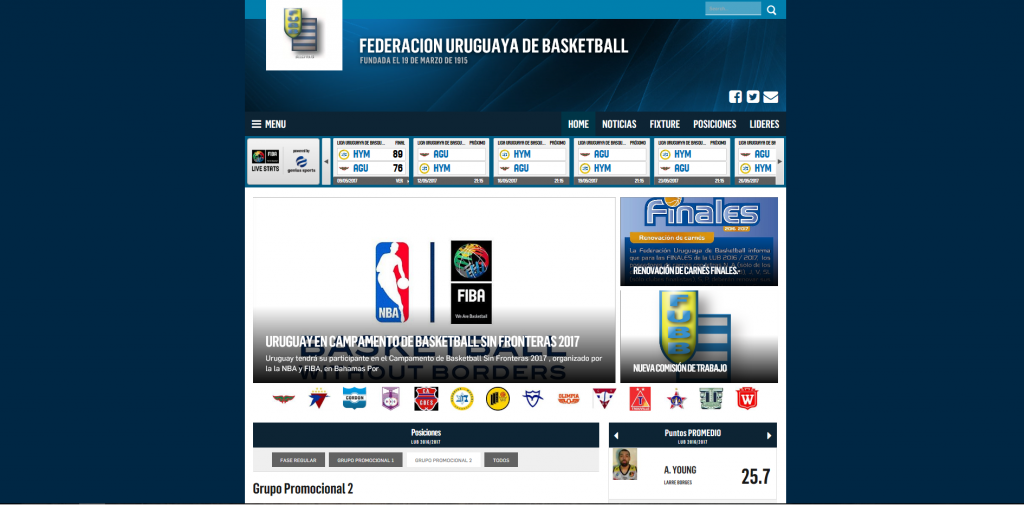Open the FUBB Facebook page icon
This screenshot has width=1024, height=506.
[735, 97]
